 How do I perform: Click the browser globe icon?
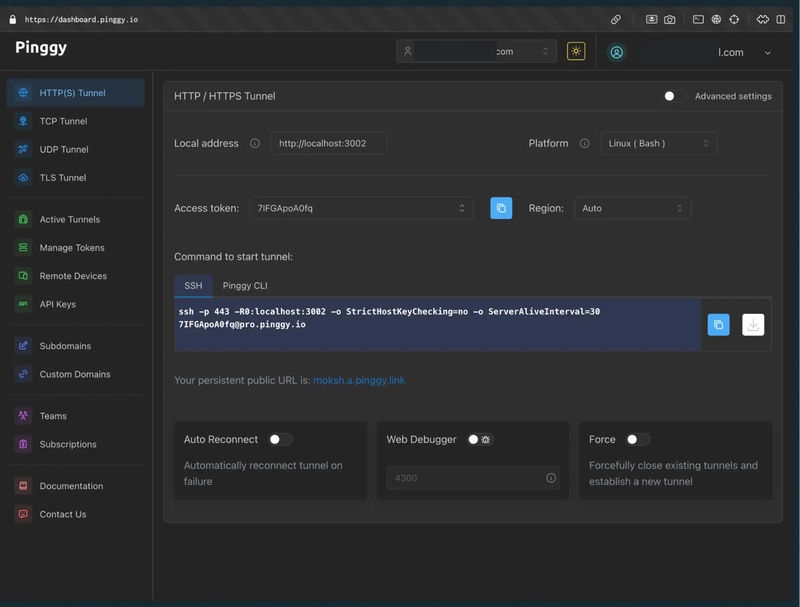pyautogui.click(x=716, y=19)
